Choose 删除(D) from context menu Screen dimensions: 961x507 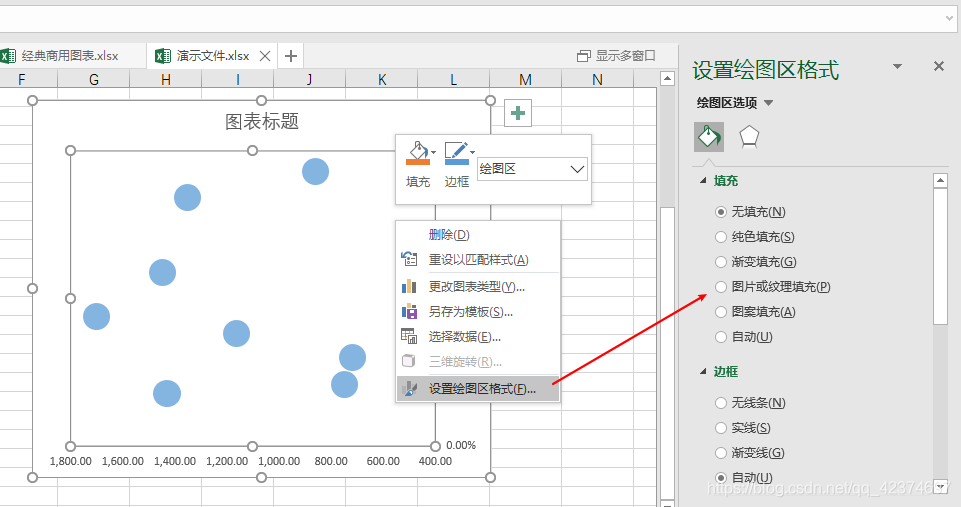pos(478,235)
